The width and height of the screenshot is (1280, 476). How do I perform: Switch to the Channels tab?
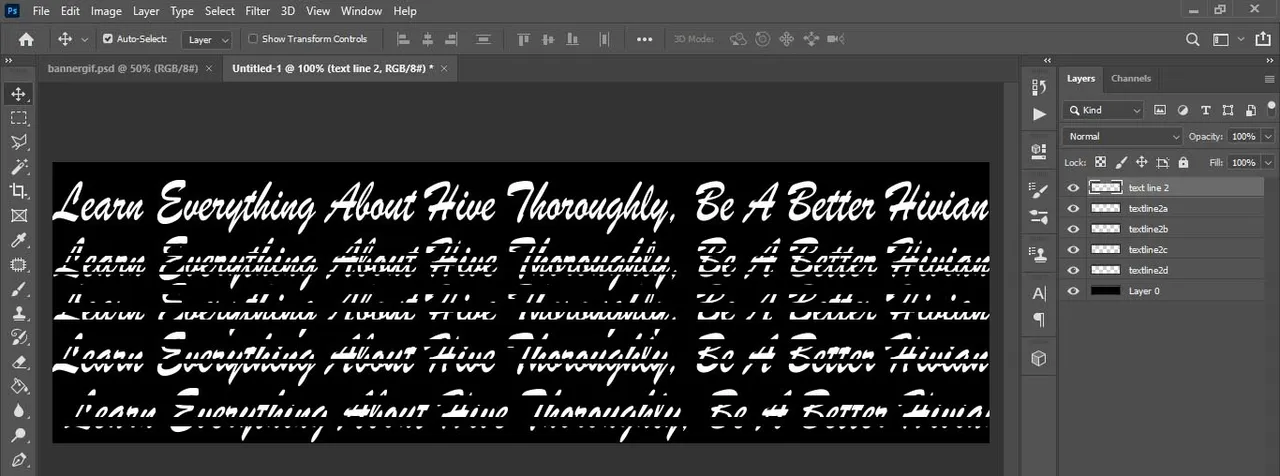(x=1131, y=78)
